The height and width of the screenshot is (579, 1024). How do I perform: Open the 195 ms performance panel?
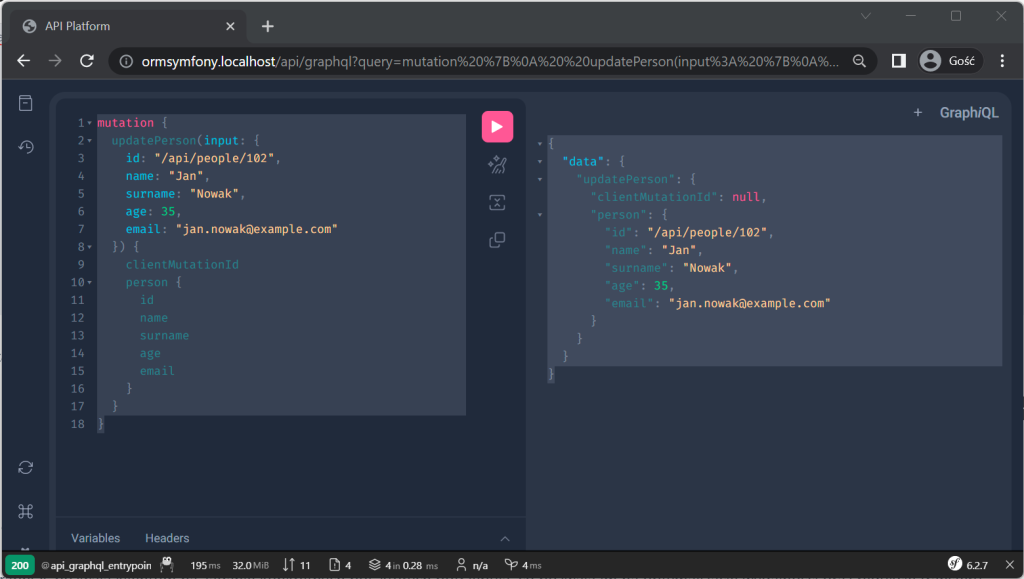coord(205,565)
